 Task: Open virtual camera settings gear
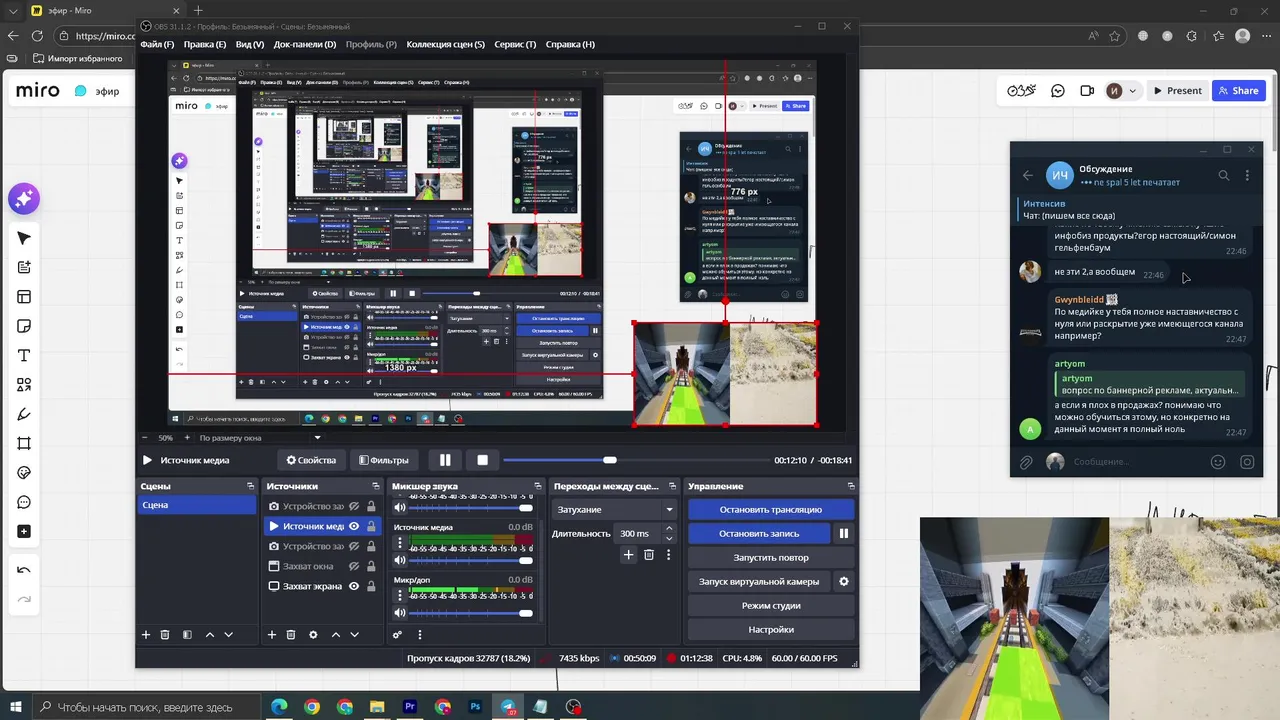844,582
